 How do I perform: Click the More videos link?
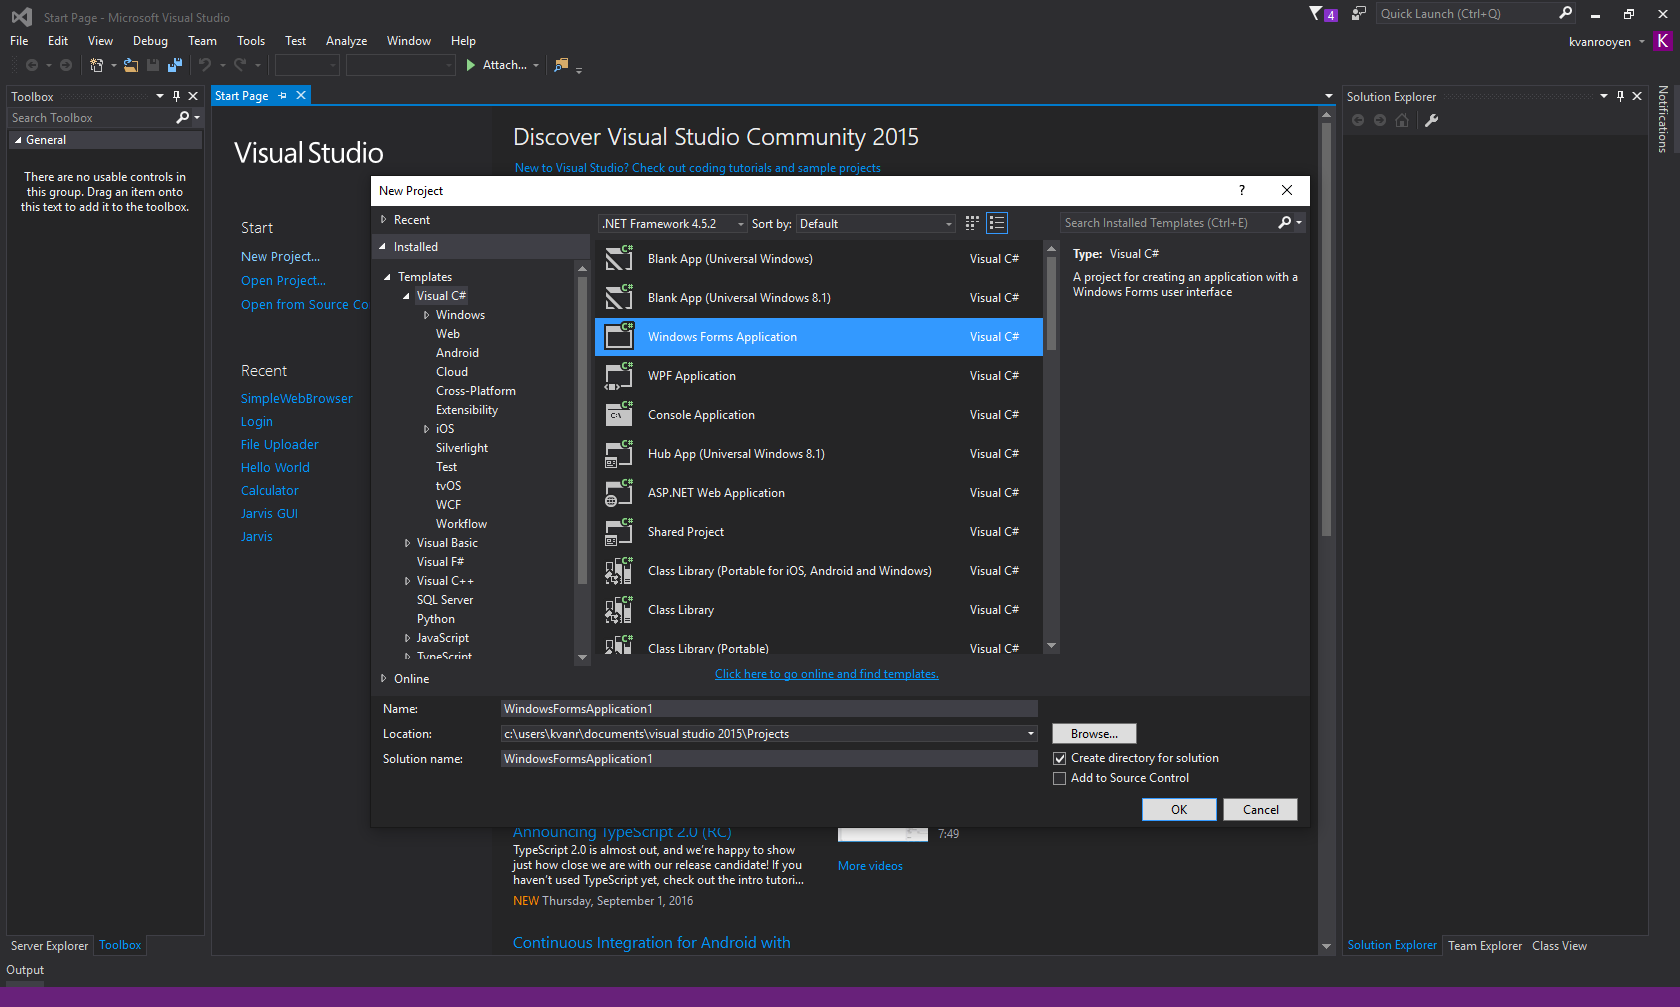click(x=870, y=866)
